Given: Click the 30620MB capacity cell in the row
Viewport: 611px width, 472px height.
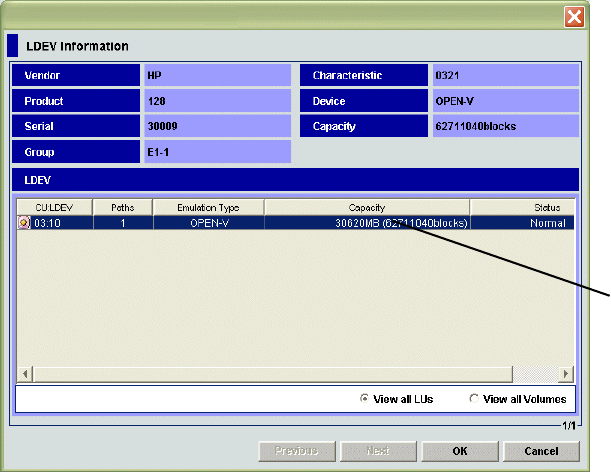Looking at the screenshot, I should coord(366,224).
